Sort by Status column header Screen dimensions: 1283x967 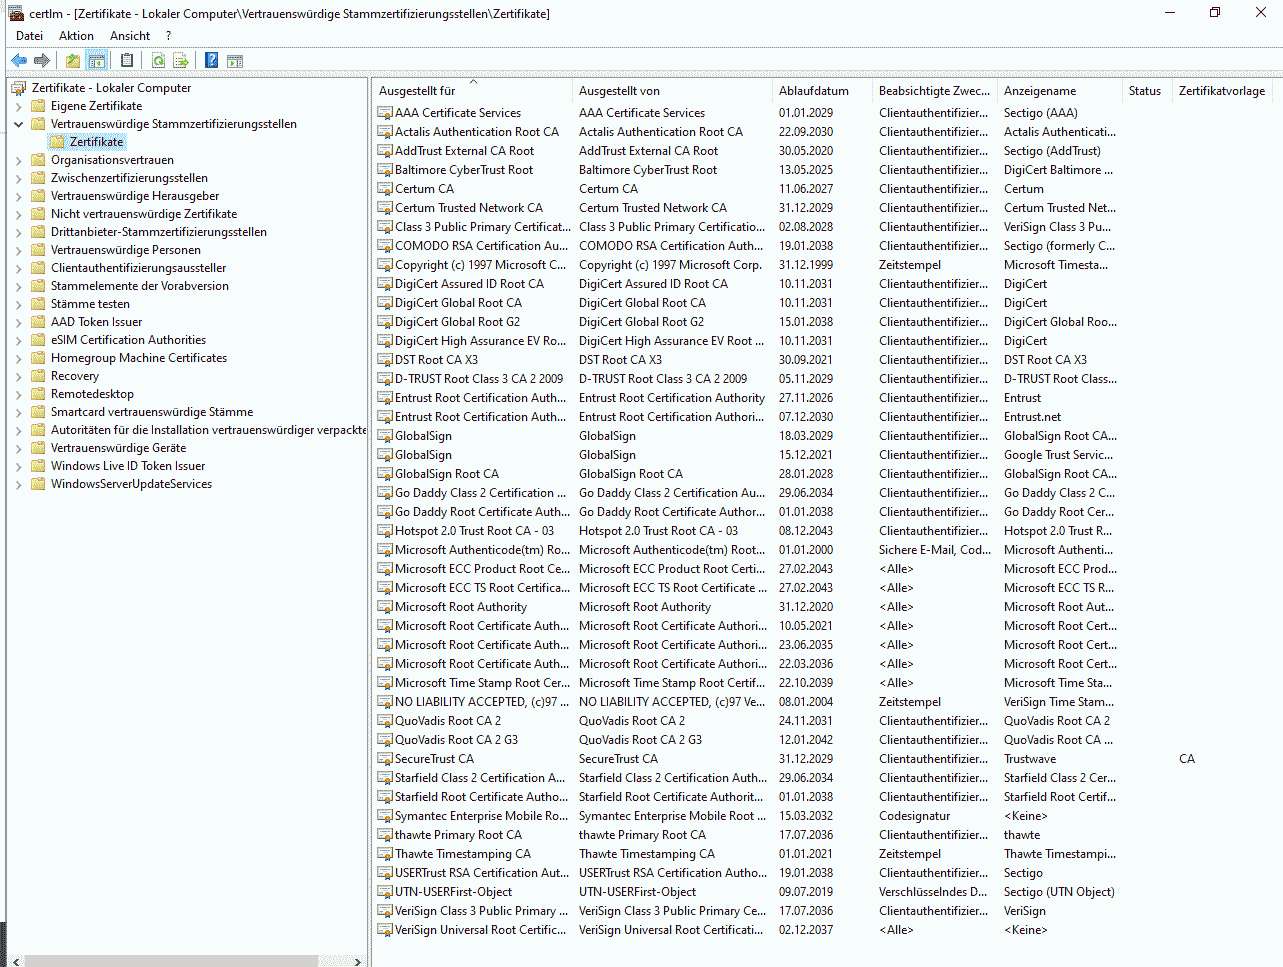pyautogui.click(x=1146, y=91)
